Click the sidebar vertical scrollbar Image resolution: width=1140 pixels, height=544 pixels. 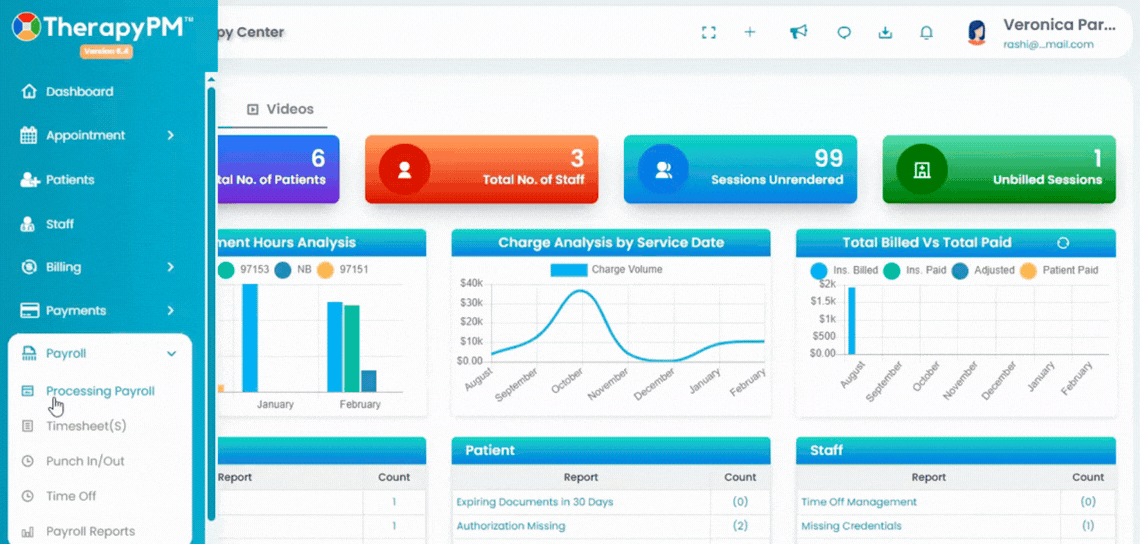211,303
